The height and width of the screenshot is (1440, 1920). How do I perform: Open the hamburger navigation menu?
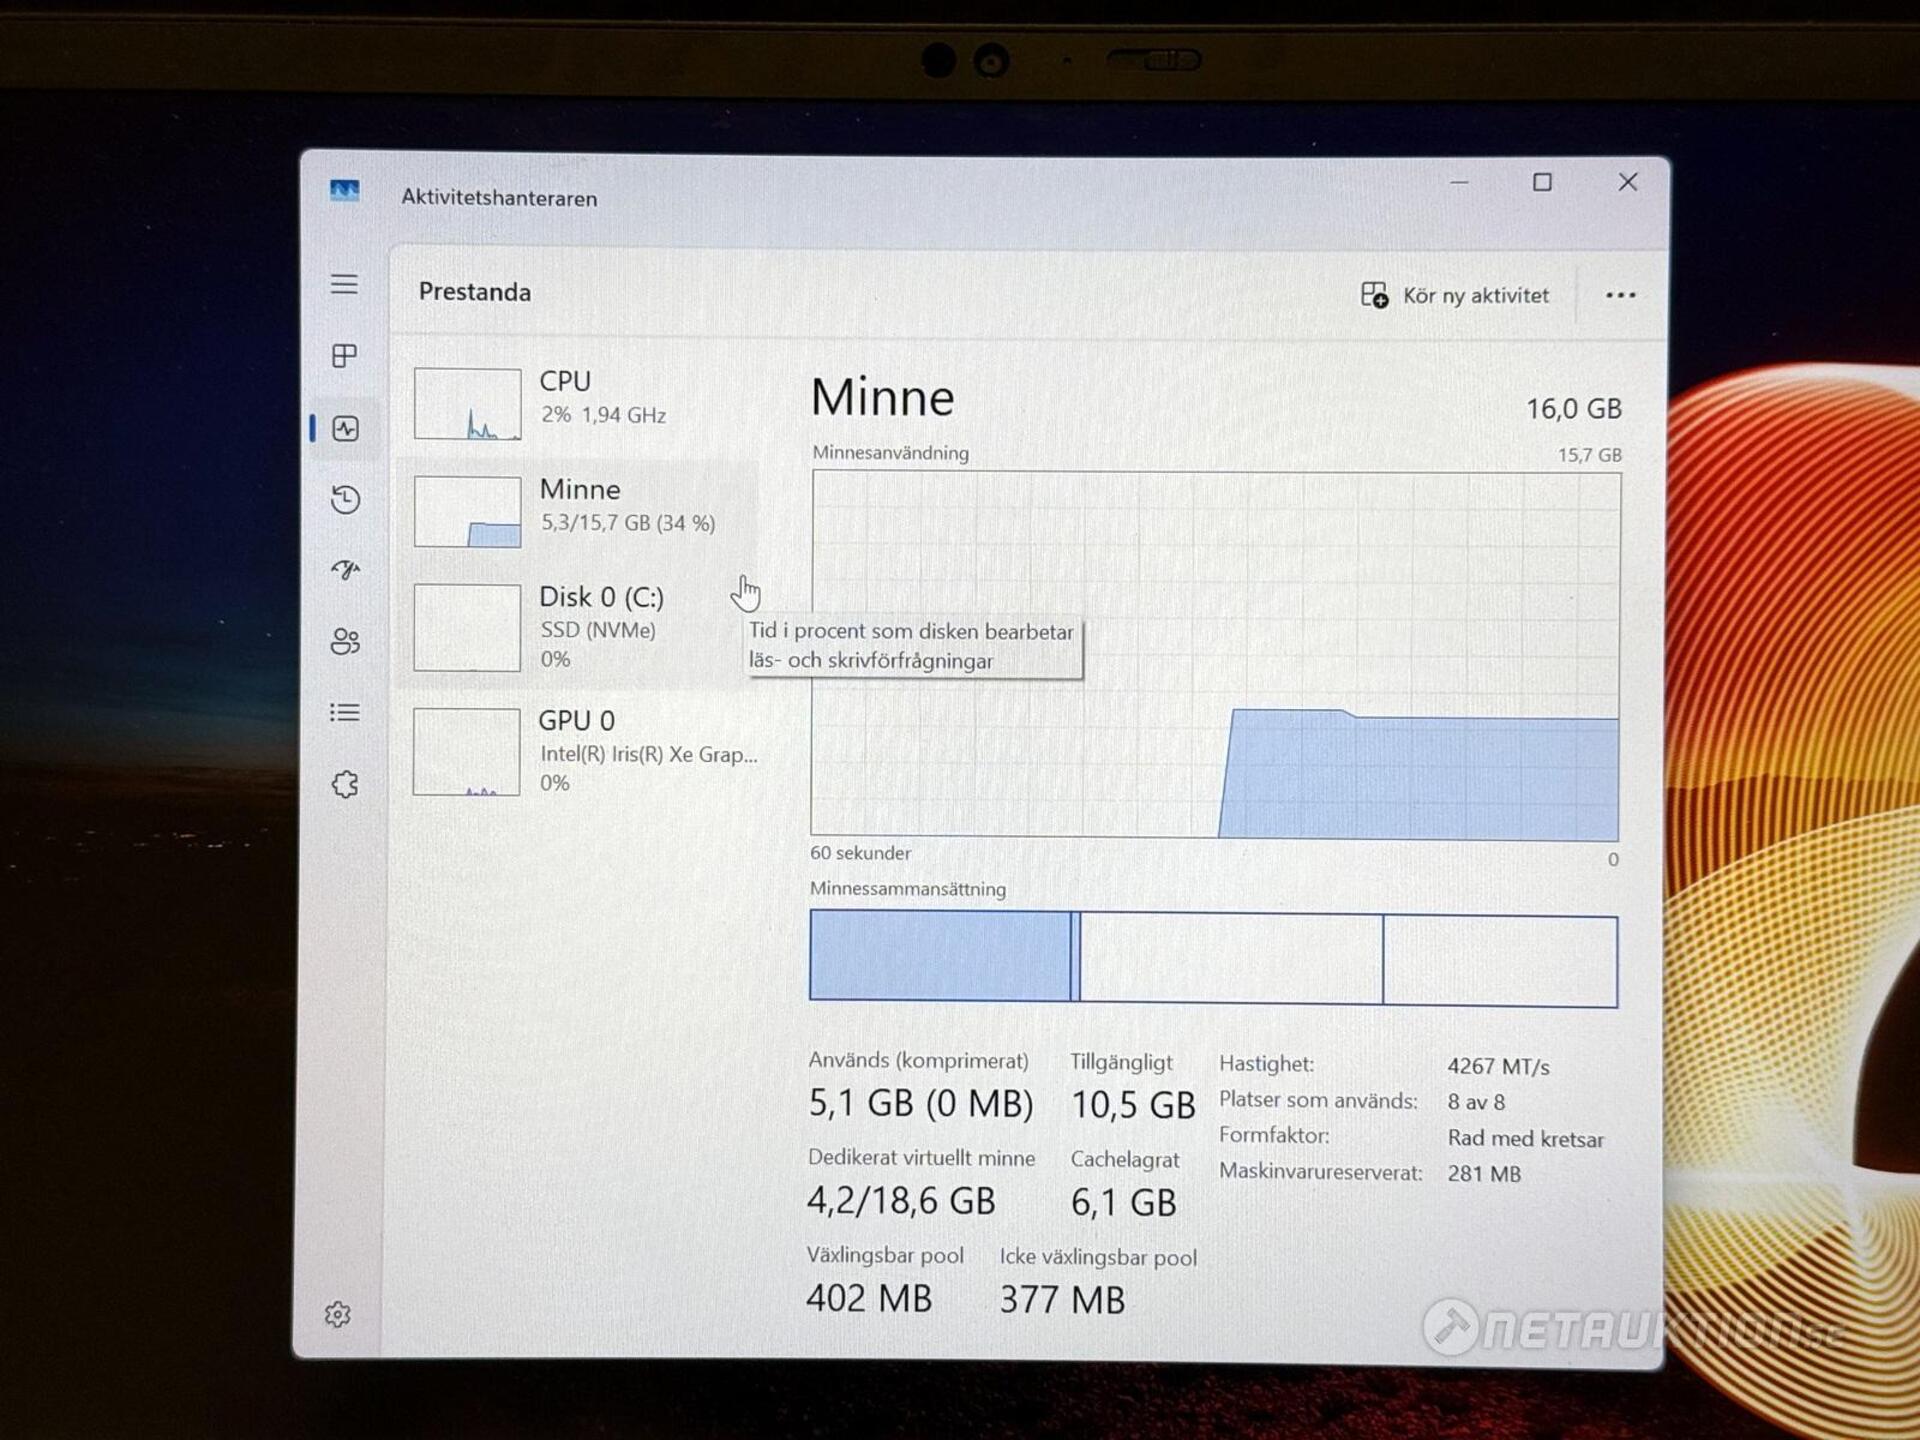(344, 285)
